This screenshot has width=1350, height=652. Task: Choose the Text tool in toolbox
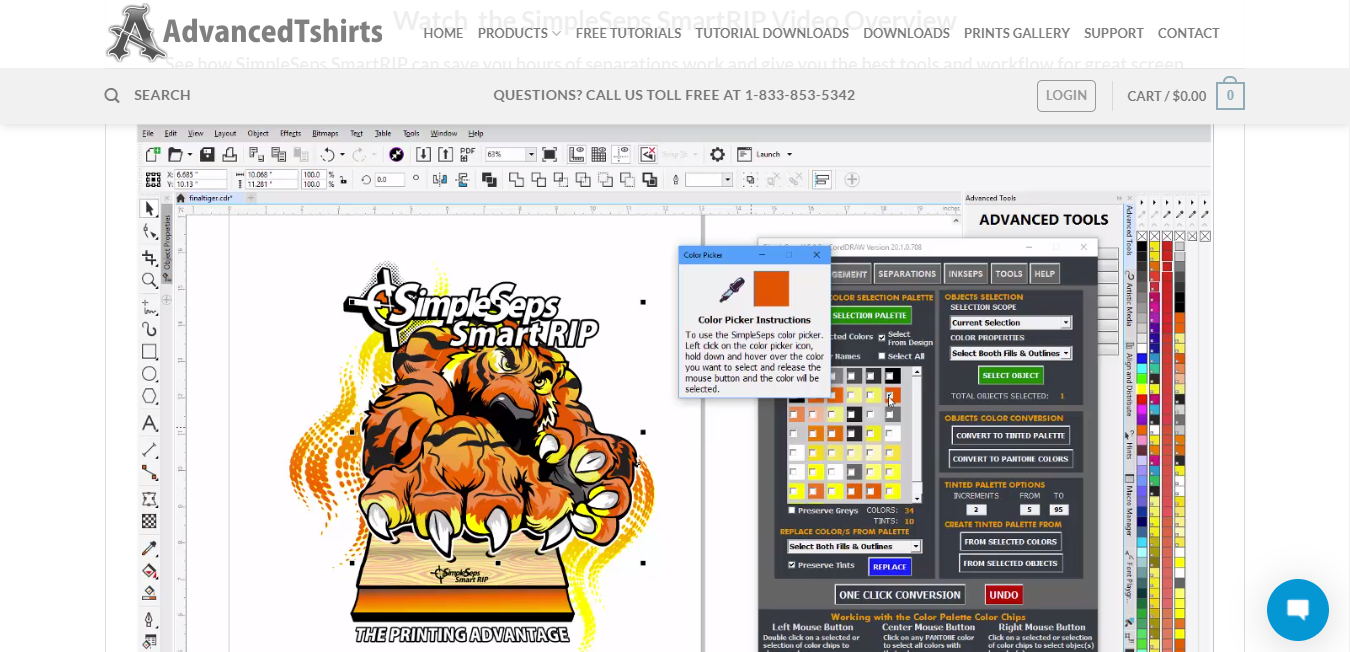click(149, 424)
